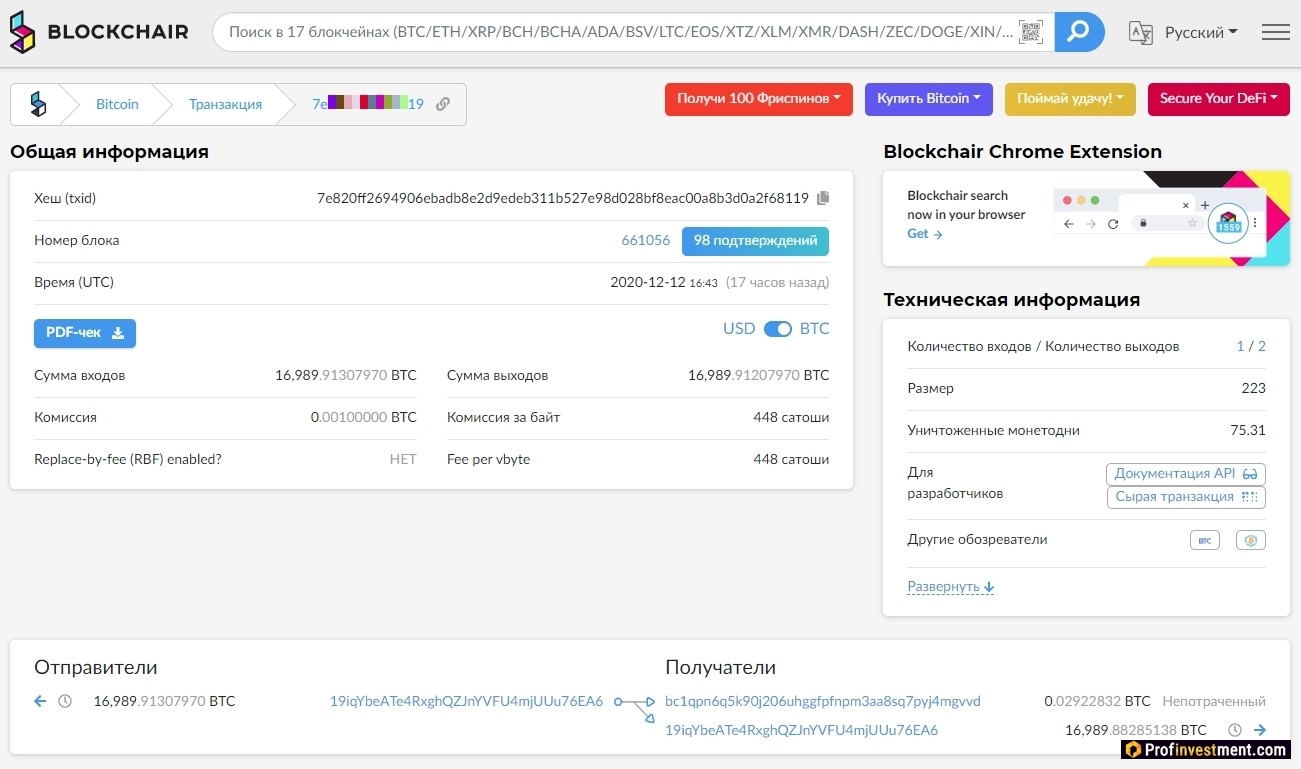Open the Получи 100 Фриспинов dropdown
Viewport: 1301px width, 769px height.
[x=759, y=99]
